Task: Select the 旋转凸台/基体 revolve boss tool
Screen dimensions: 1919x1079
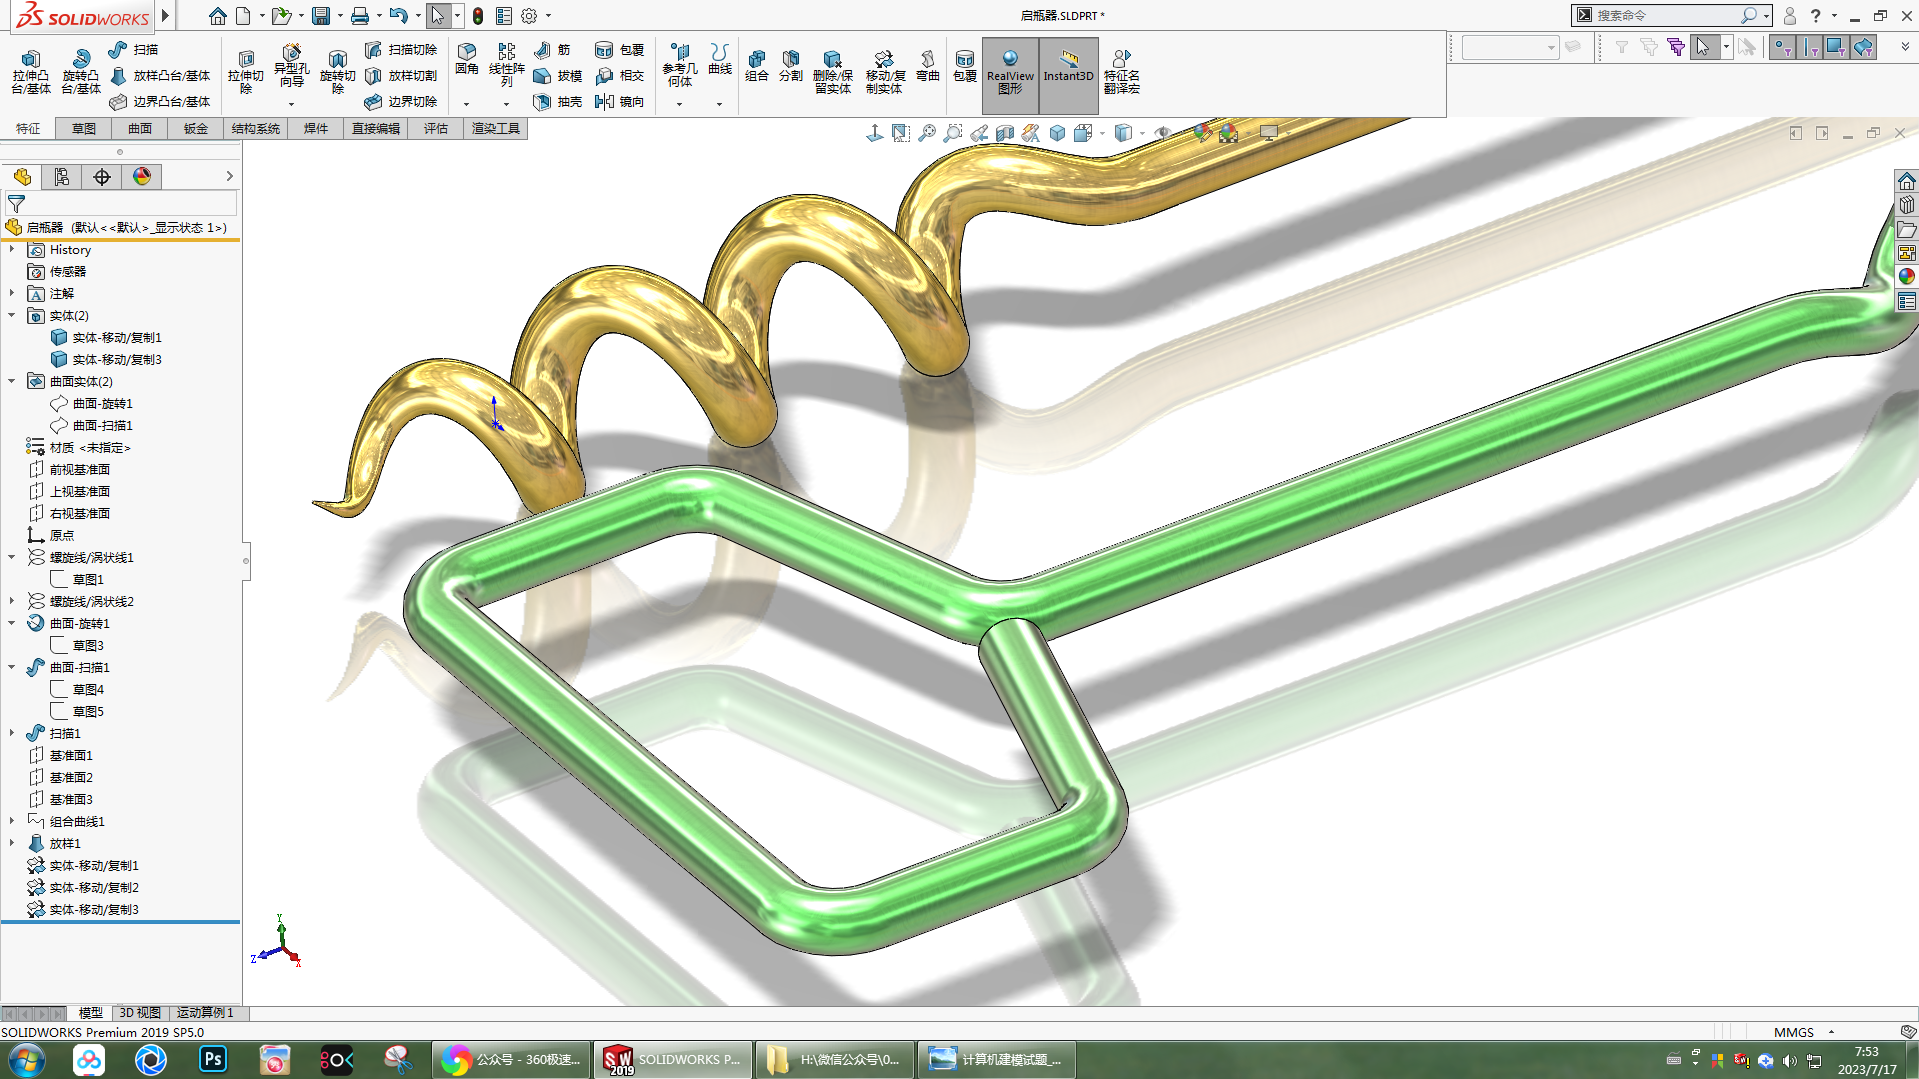Action: [x=81, y=72]
